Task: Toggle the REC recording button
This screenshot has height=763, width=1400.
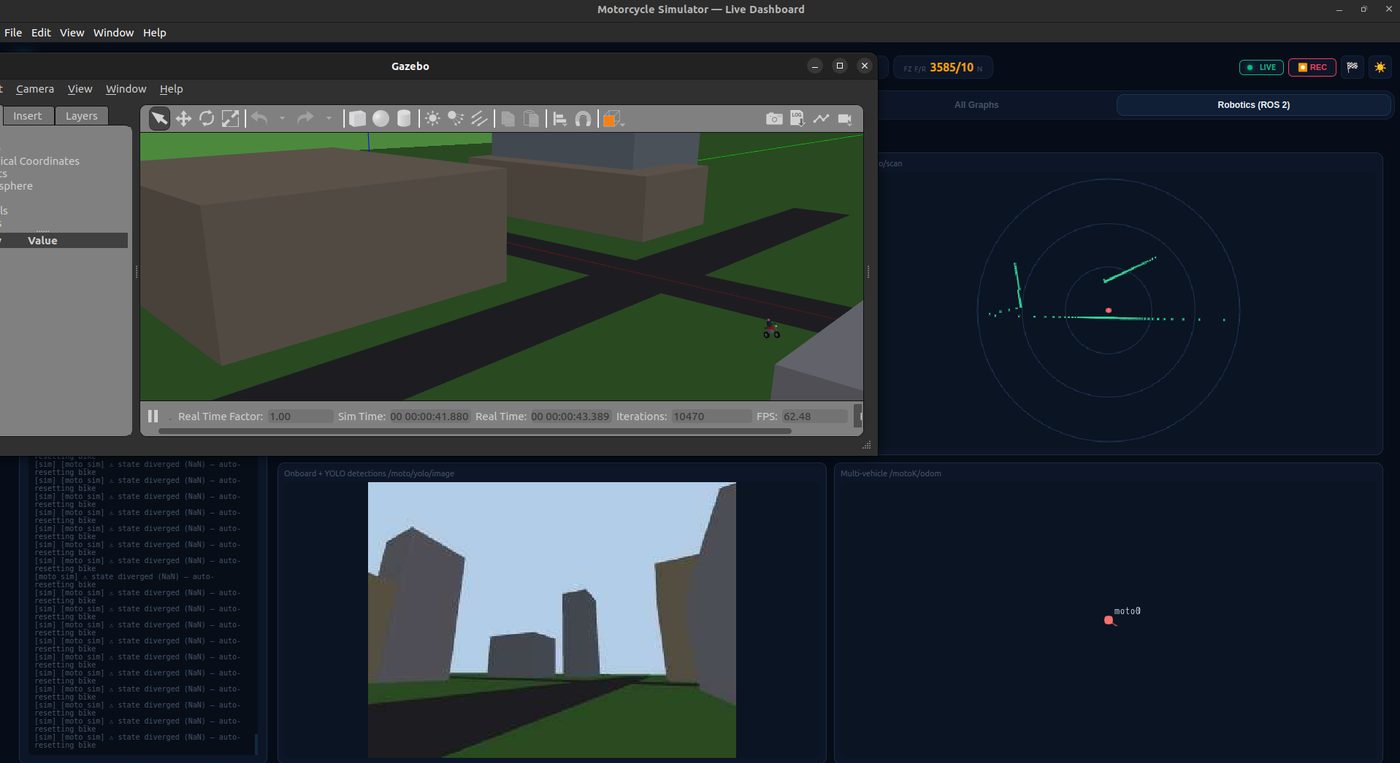Action: [x=1312, y=67]
